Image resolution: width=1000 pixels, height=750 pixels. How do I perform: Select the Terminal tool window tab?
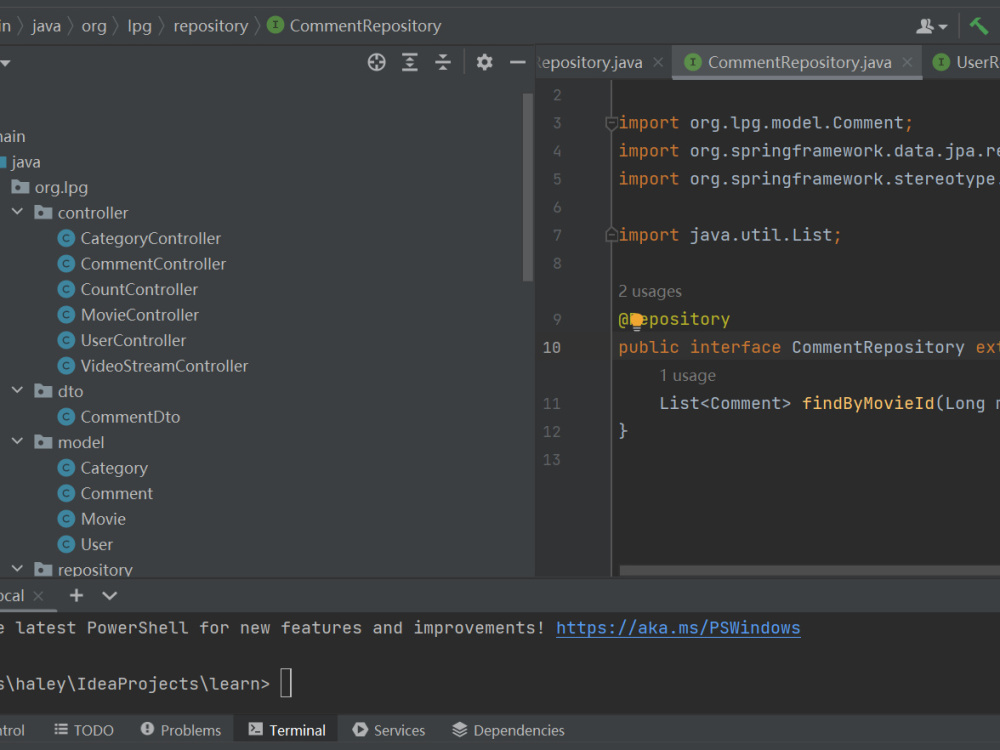[287, 730]
